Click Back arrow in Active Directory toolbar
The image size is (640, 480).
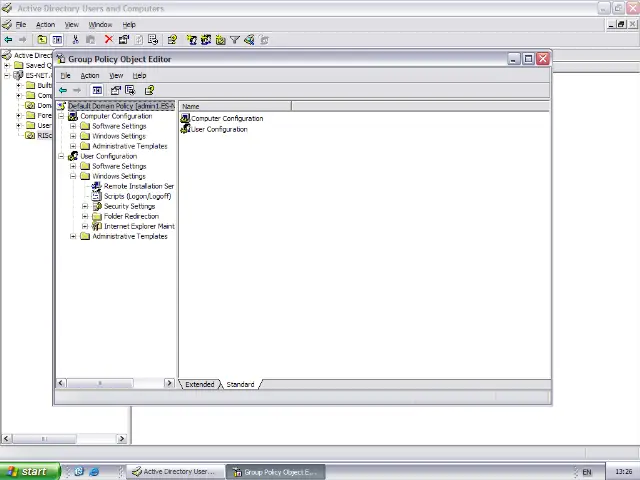8,40
